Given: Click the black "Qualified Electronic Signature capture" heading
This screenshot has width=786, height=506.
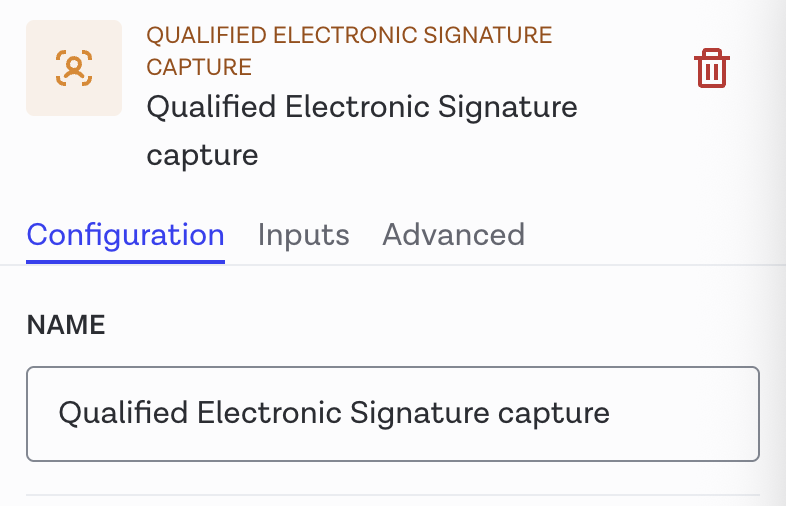Looking at the screenshot, I should [361, 130].
